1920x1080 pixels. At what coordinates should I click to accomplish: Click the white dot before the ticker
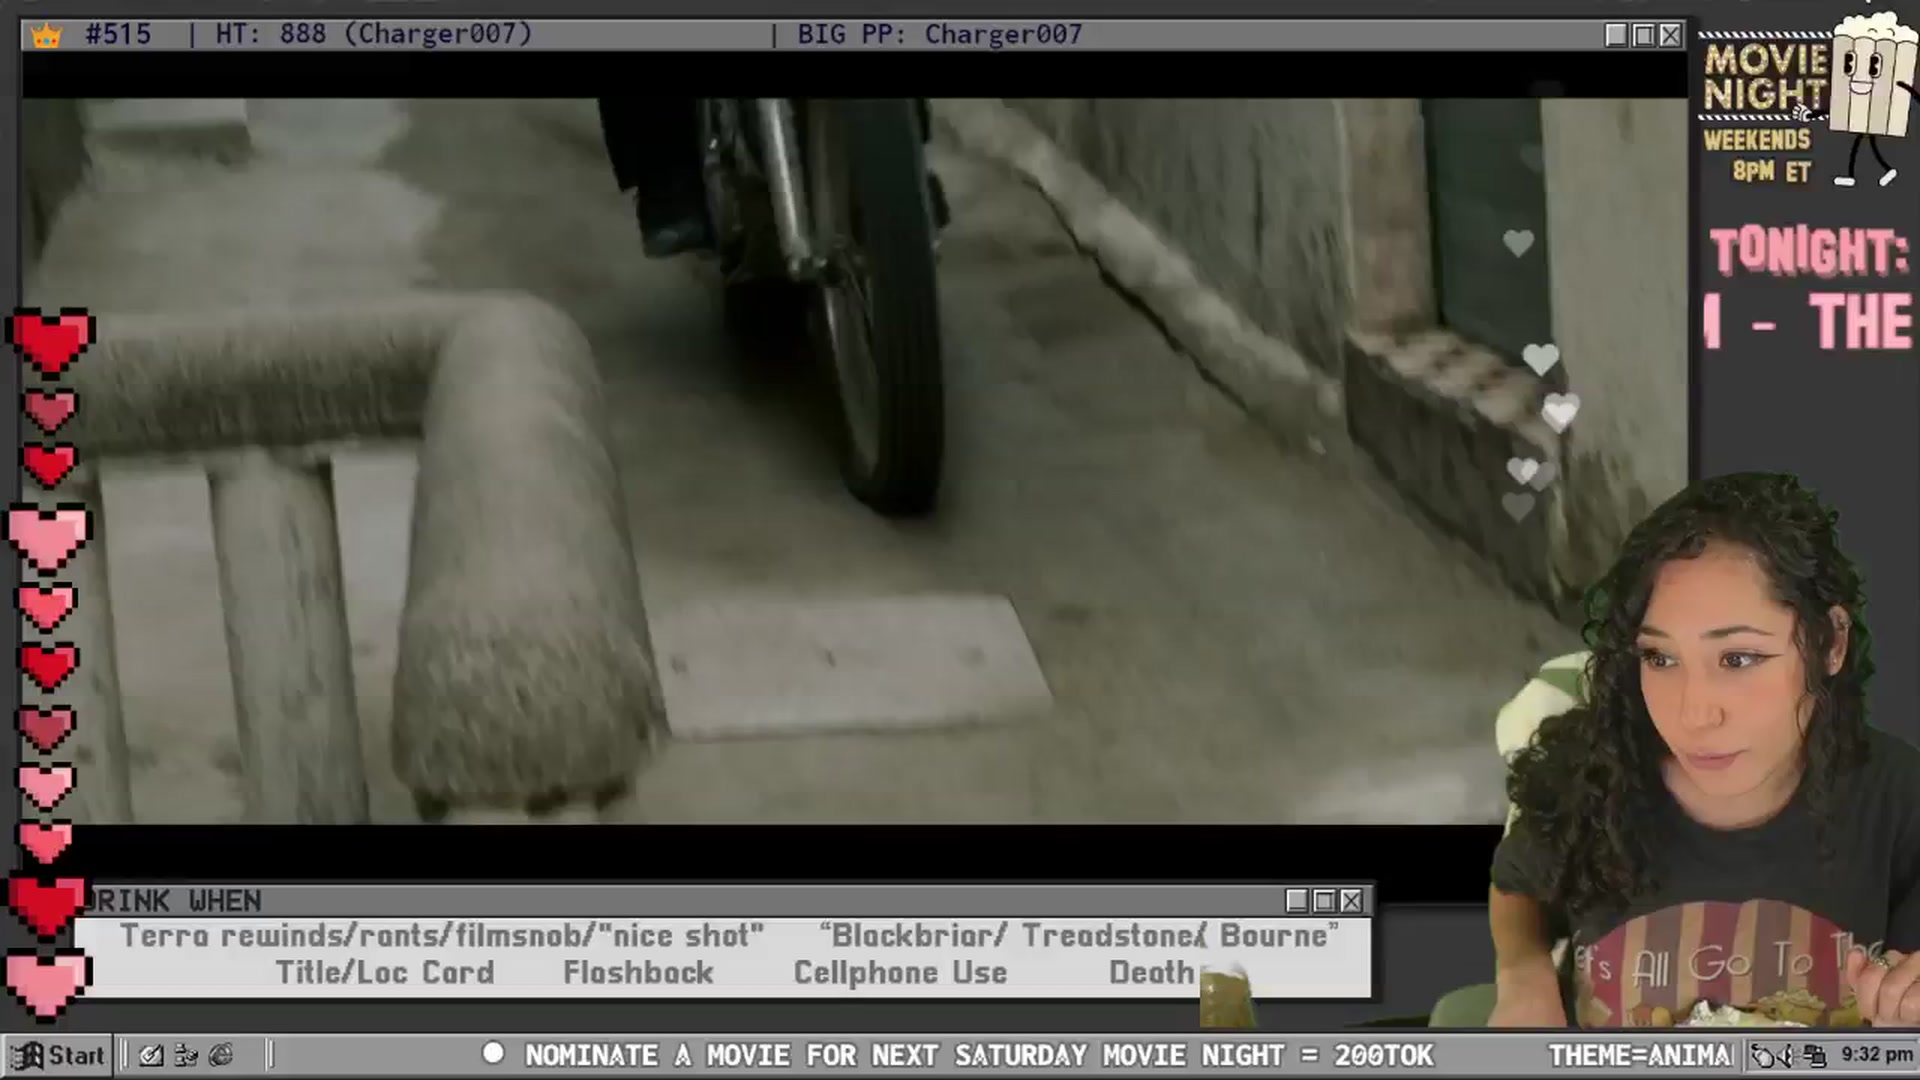(493, 1053)
